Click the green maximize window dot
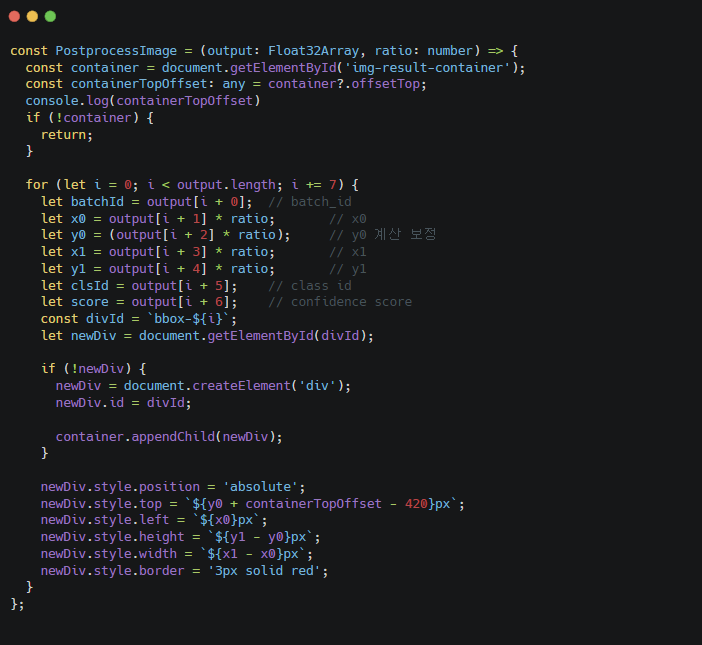The height and width of the screenshot is (645, 702). [50, 17]
